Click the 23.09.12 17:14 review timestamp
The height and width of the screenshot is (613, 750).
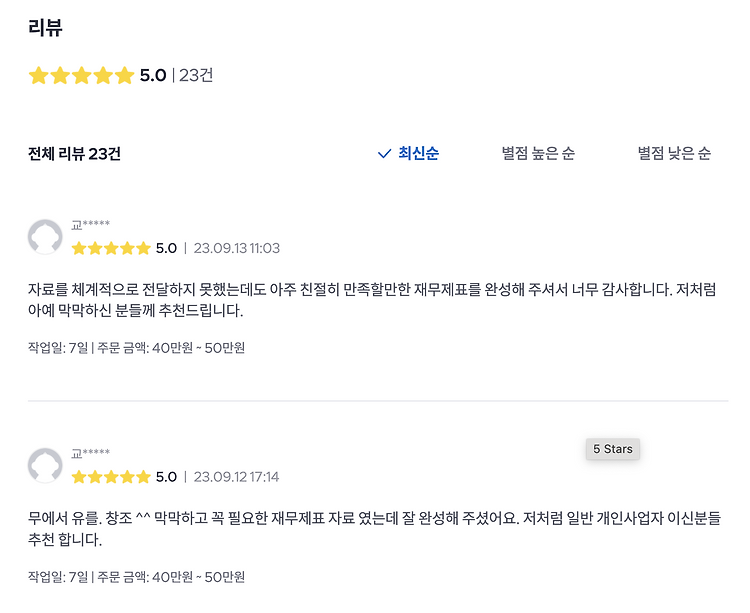(x=236, y=477)
